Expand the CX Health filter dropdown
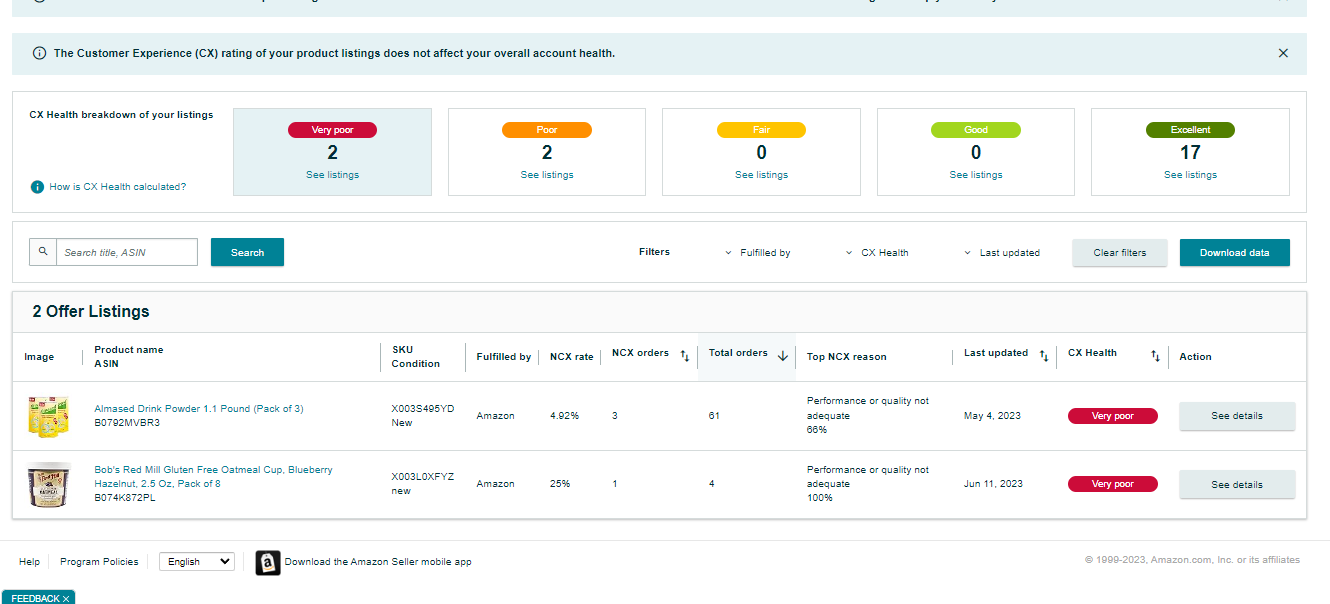 (x=877, y=253)
